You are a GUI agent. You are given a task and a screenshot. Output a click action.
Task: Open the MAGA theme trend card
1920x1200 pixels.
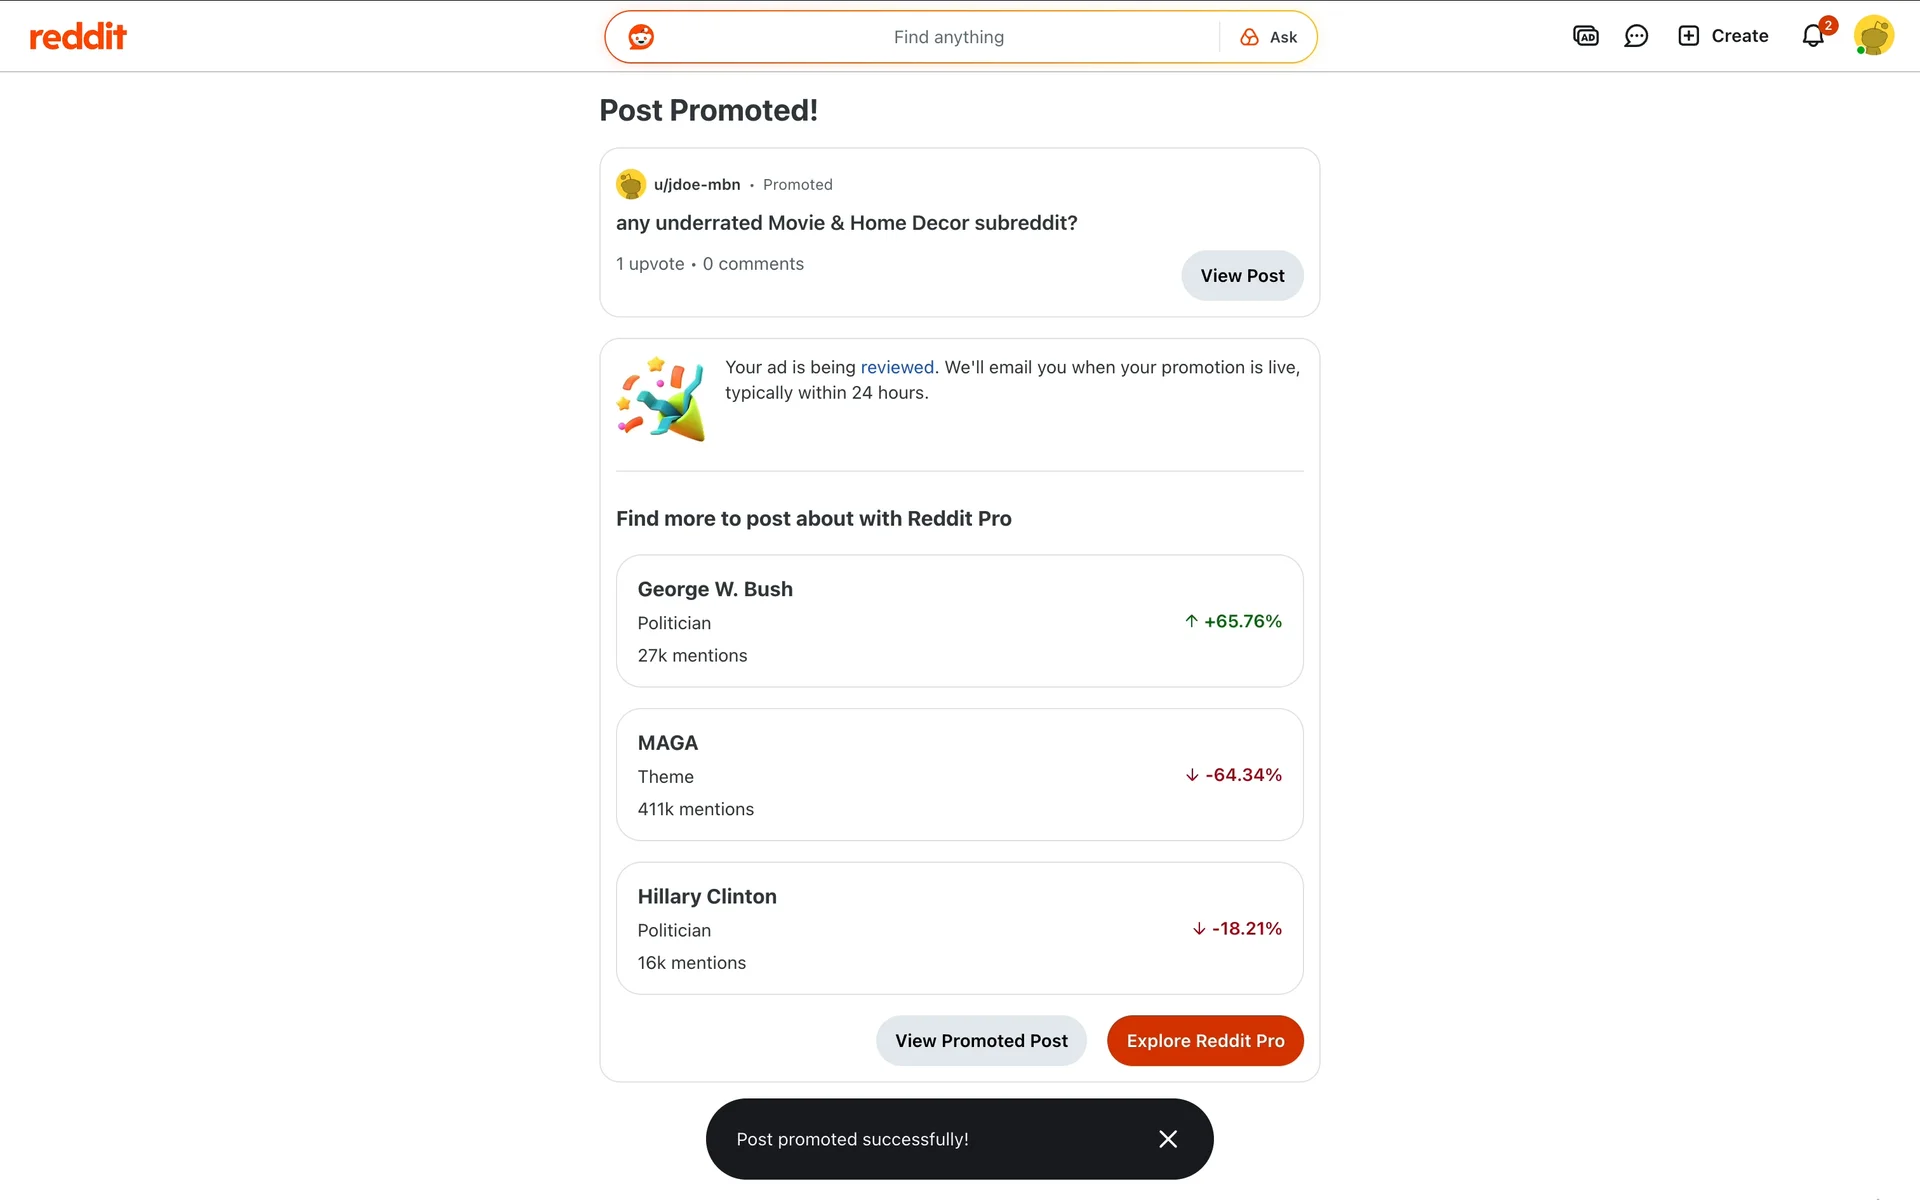959,775
